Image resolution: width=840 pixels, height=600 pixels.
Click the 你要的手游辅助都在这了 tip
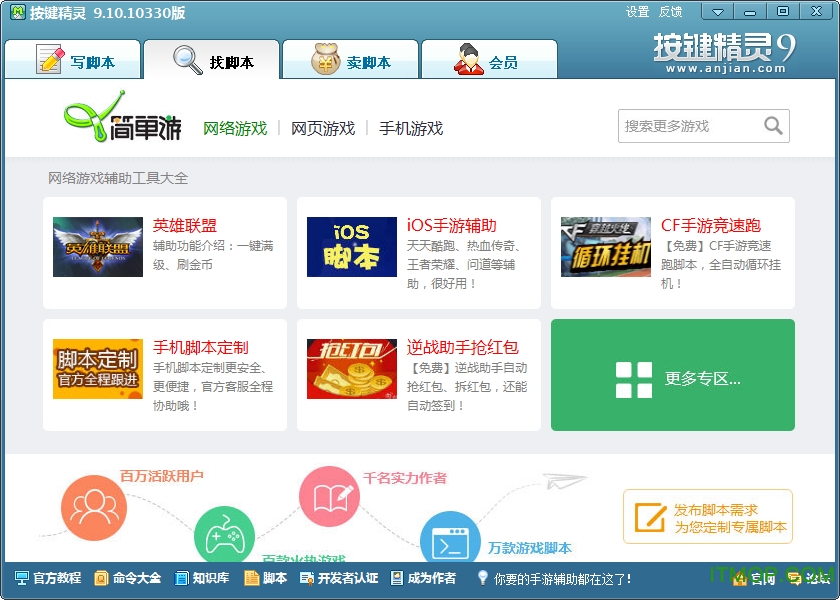[555, 579]
